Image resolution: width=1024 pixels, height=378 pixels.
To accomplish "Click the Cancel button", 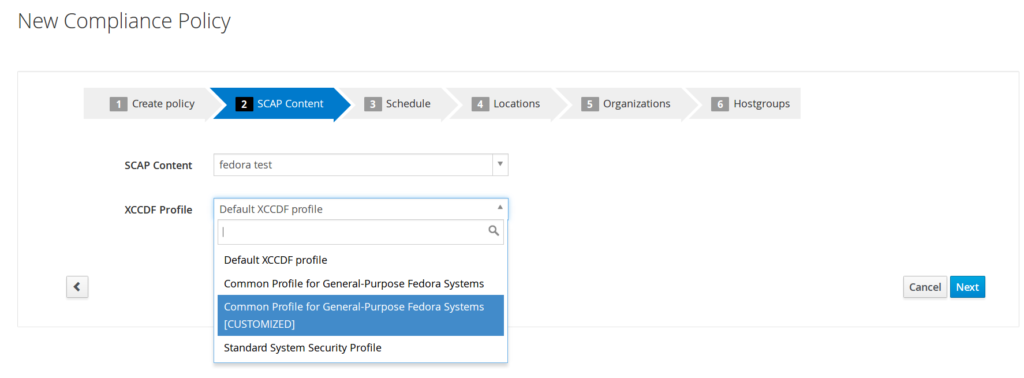I will [x=925, y=287].
